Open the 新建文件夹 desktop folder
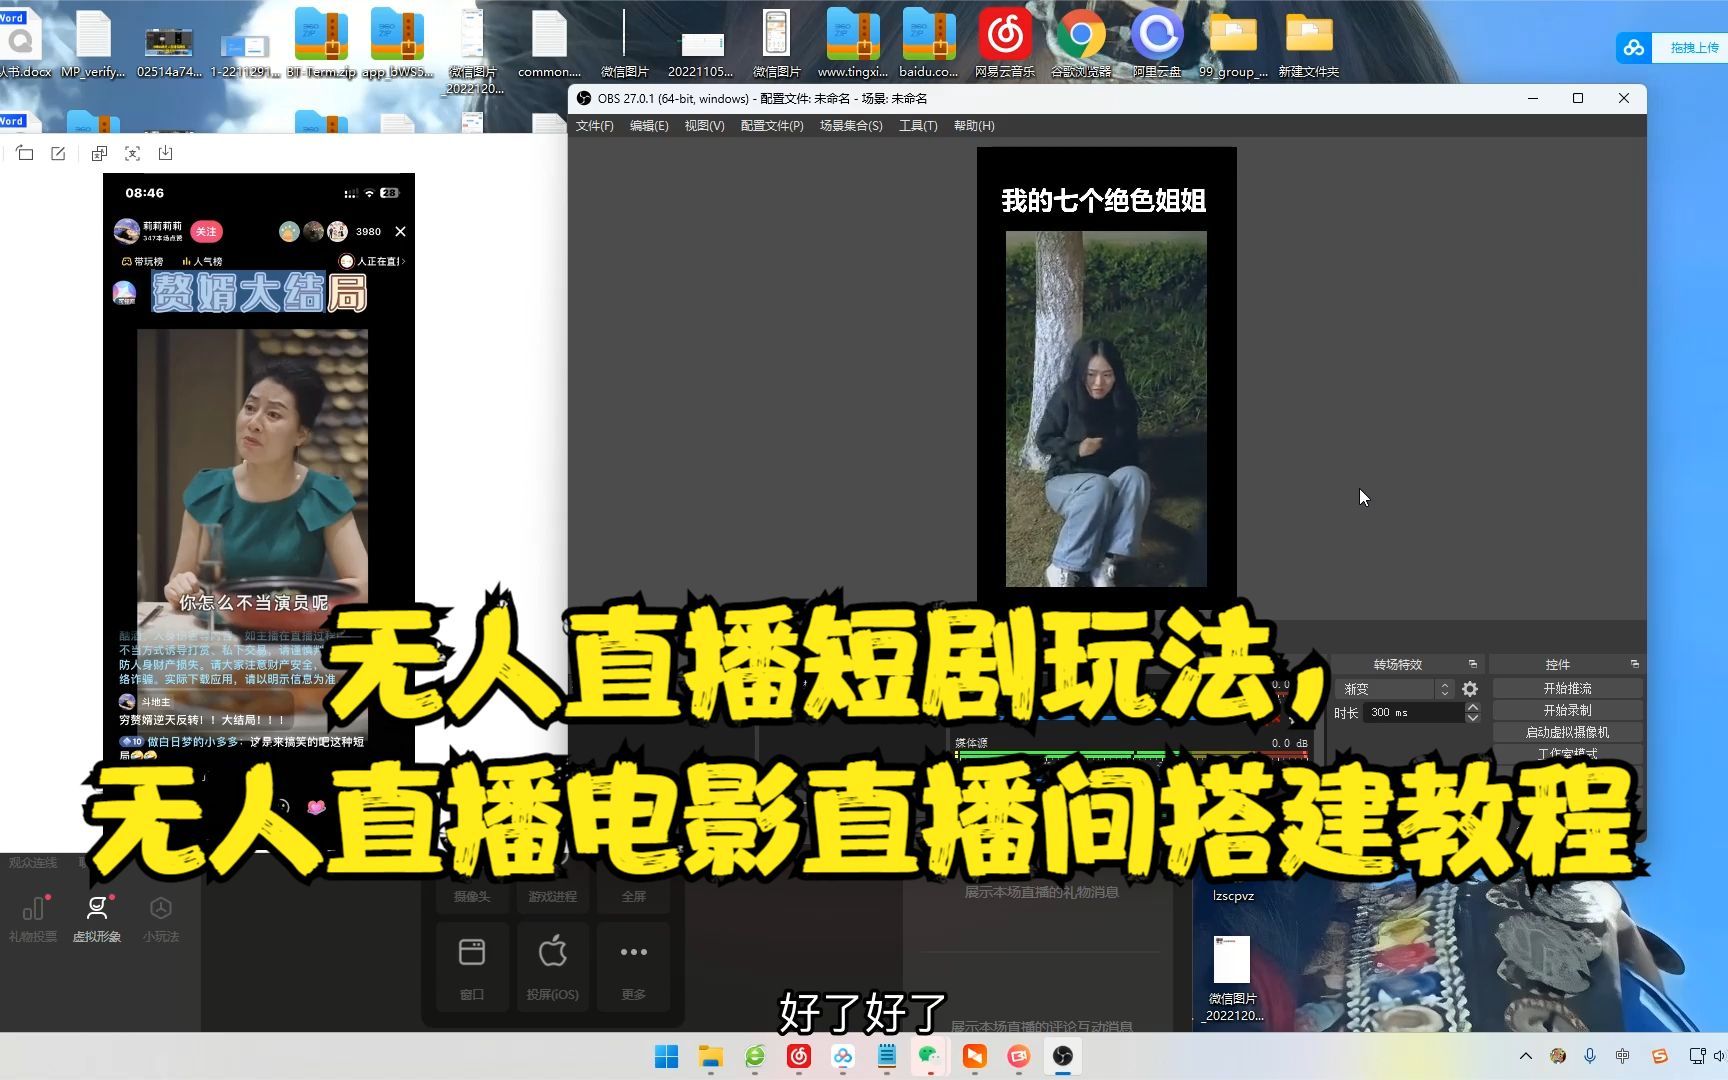Viewport: 1728px width, 1080px height. pos(1308,42)
